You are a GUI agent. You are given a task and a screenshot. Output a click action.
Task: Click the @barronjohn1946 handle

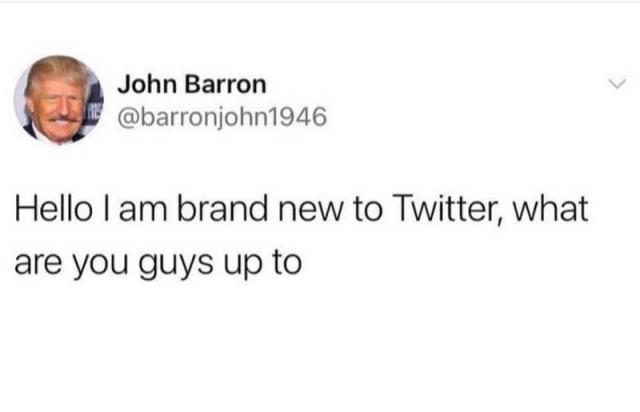pos(222,117)
